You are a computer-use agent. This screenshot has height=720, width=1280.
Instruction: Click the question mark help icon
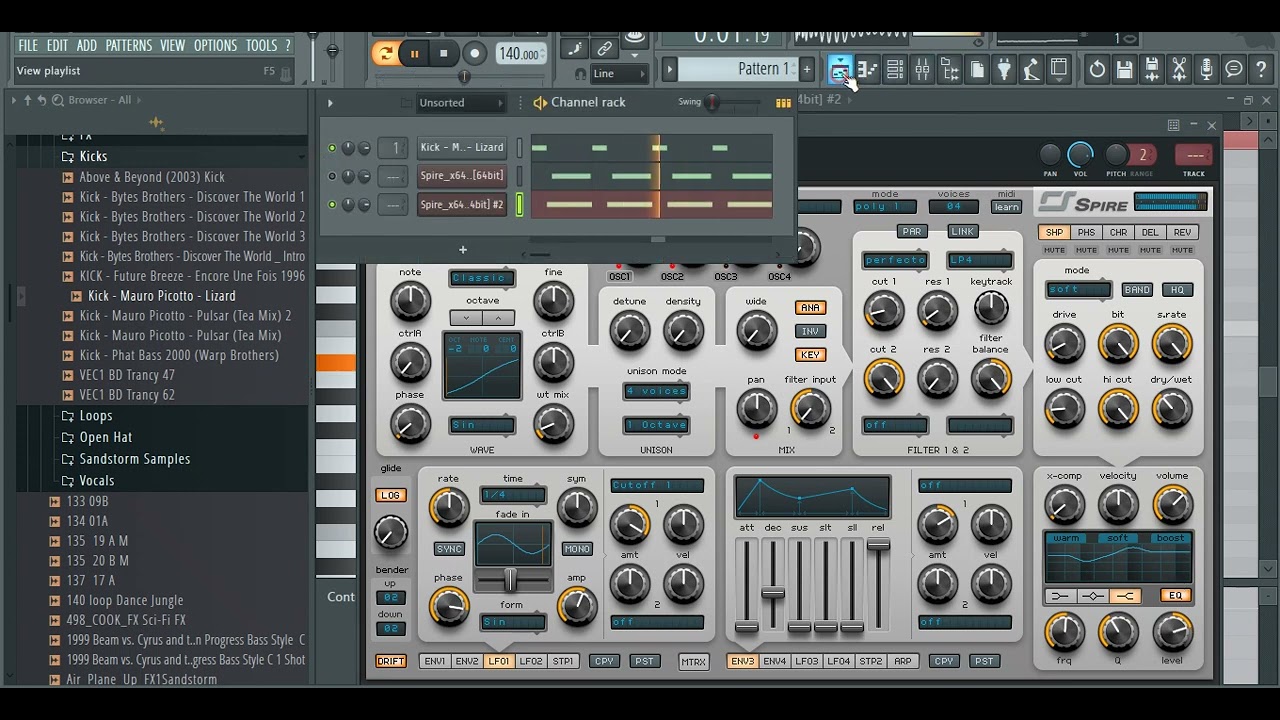point(1262,69)
